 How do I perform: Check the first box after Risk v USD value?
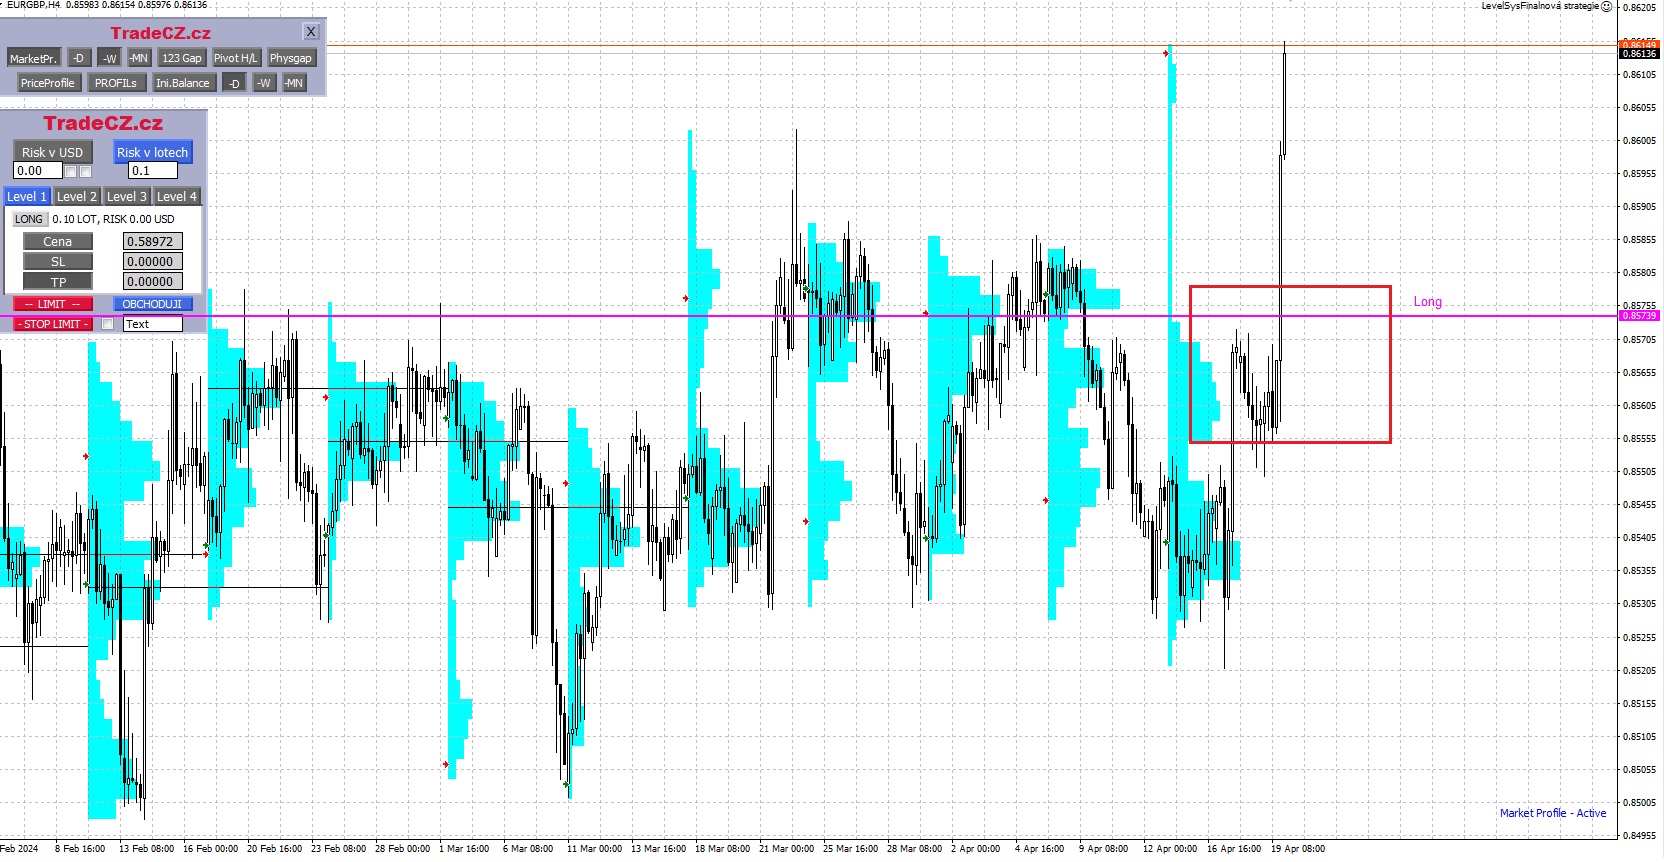click(71, 171)
